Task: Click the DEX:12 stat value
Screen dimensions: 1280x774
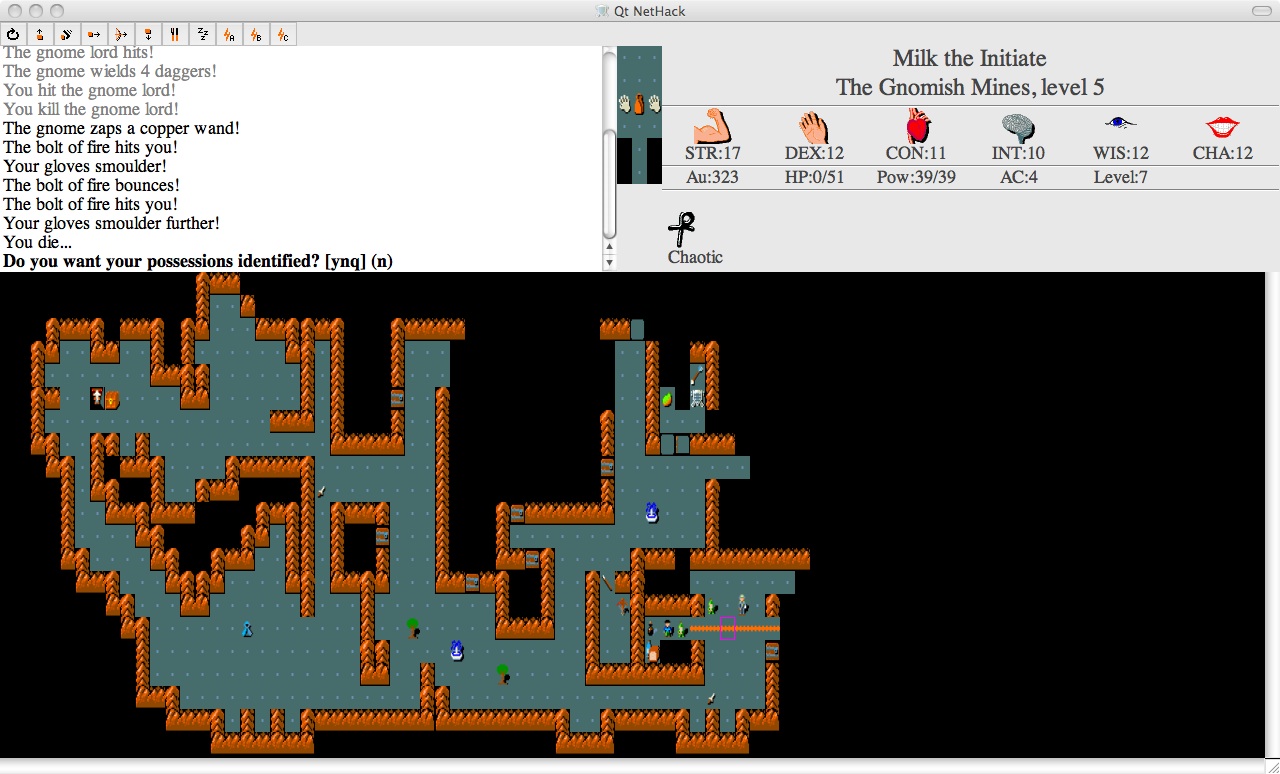Action: (x=816, y=153)
